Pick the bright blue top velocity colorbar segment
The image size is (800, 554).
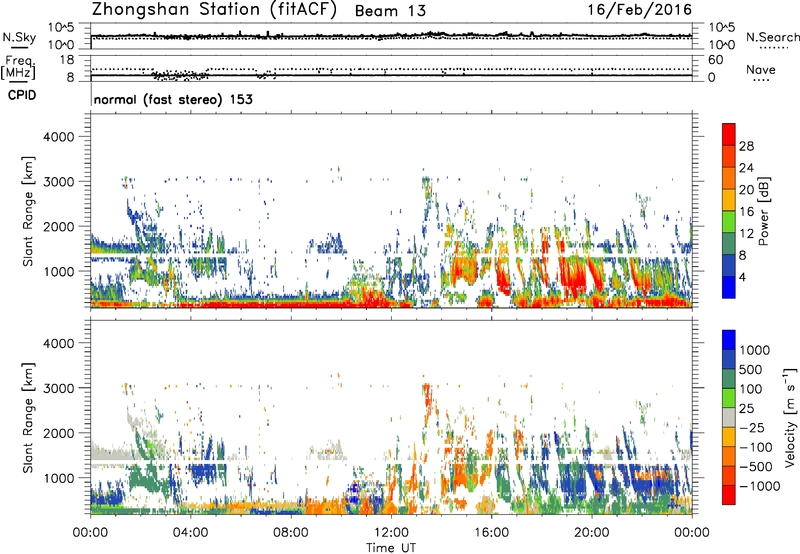[x=729, y=340]
